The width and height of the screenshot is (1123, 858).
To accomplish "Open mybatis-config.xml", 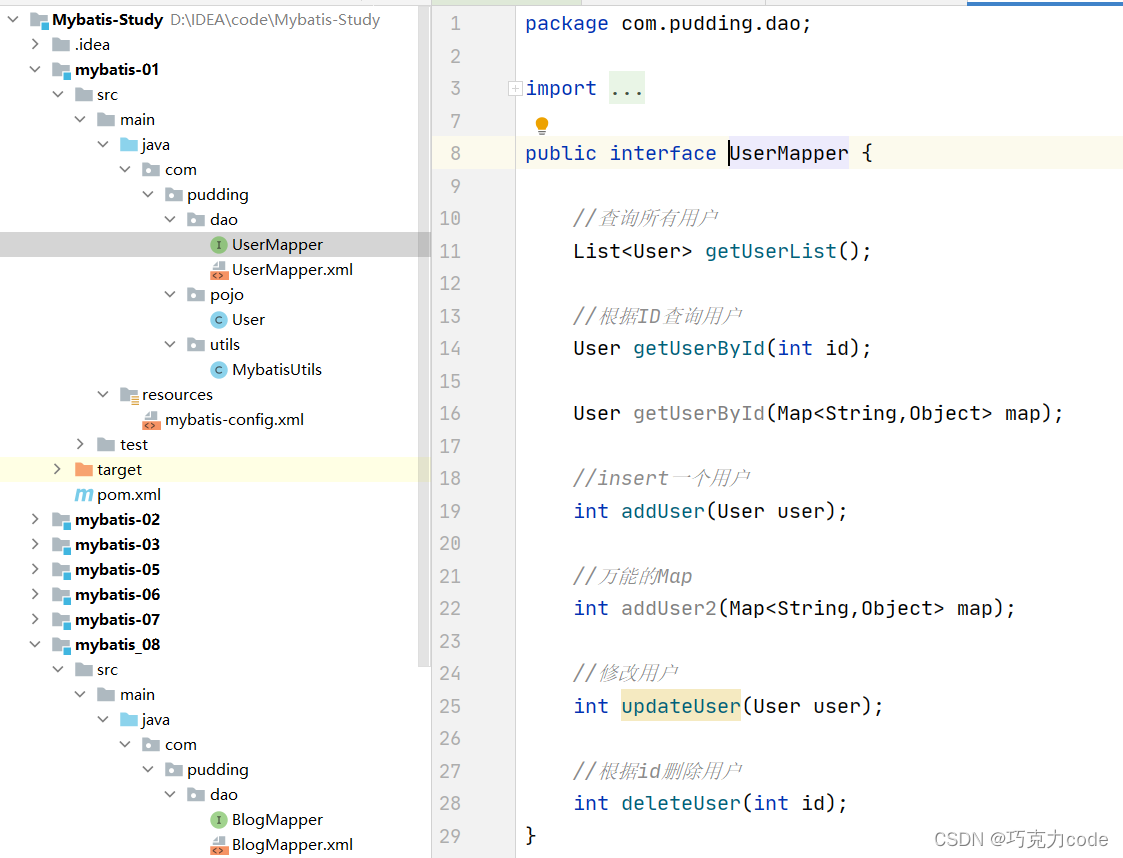I will point(234,420).
